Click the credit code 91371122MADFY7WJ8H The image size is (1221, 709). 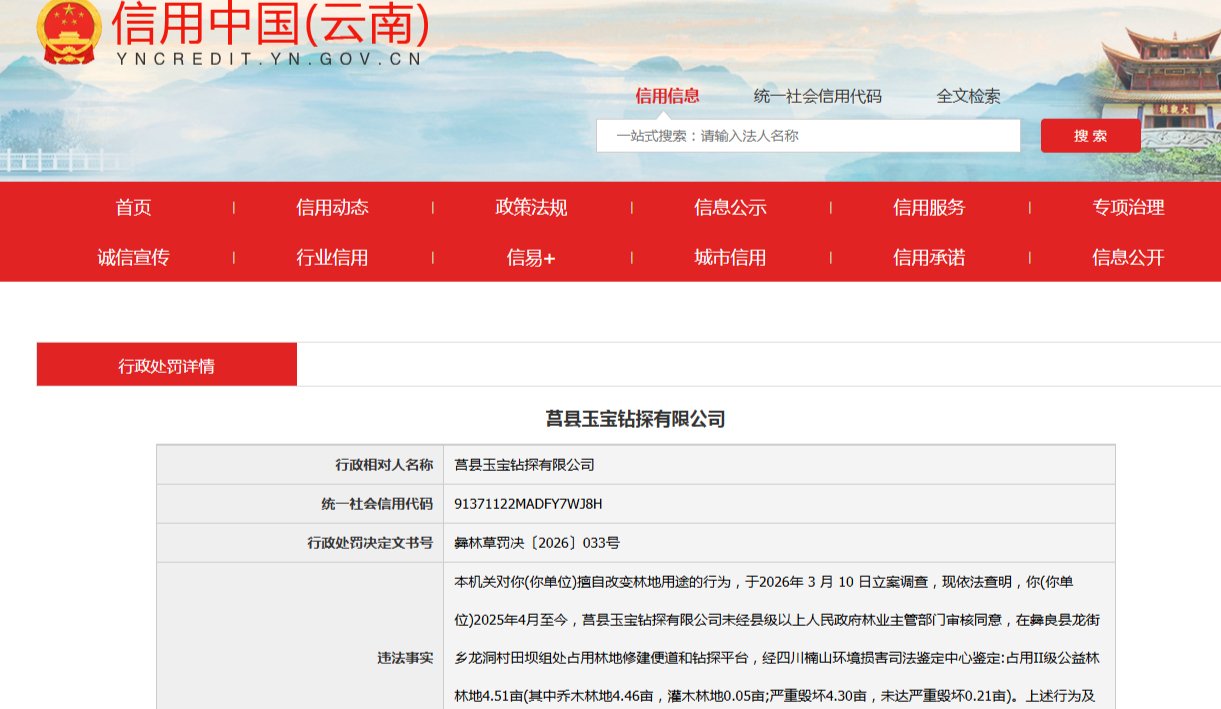[529, 504]
